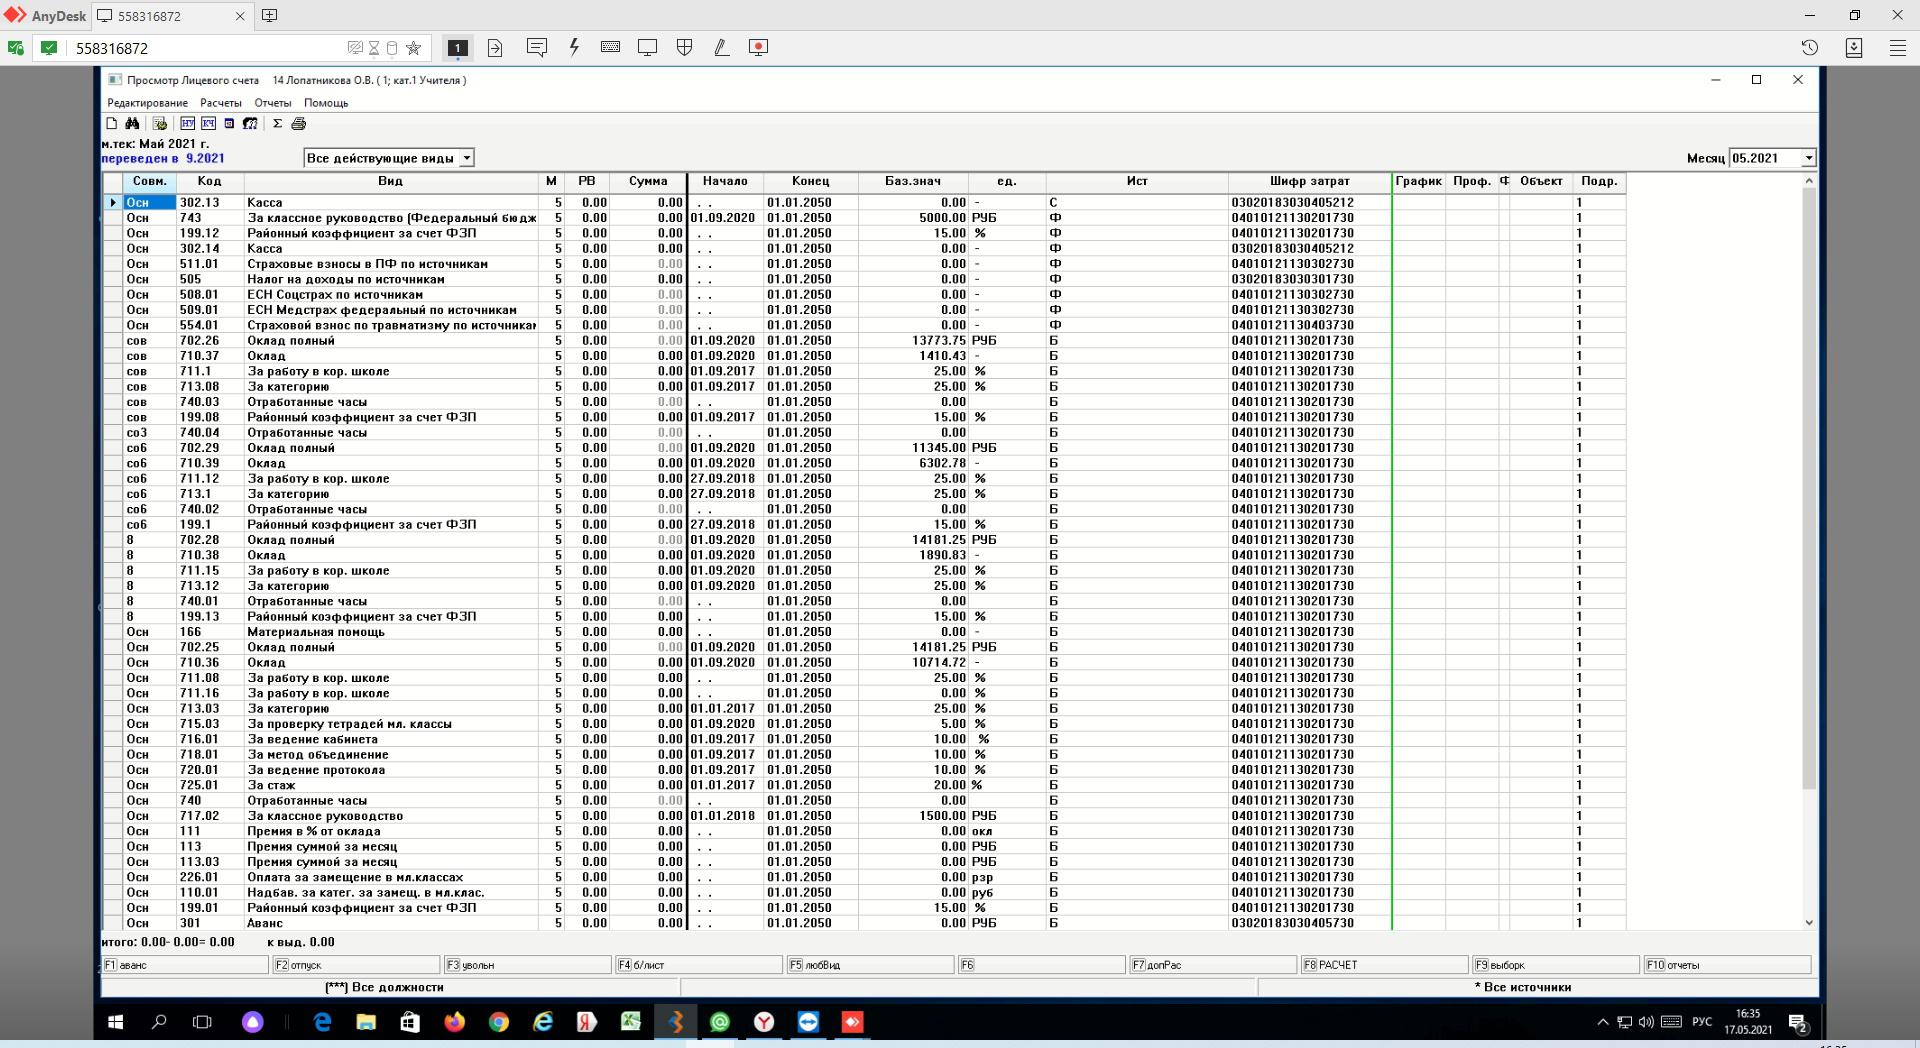Select the За стаж row
Screen dimensions: 1920x1048
pyautogui.click(x=864, y=785)
